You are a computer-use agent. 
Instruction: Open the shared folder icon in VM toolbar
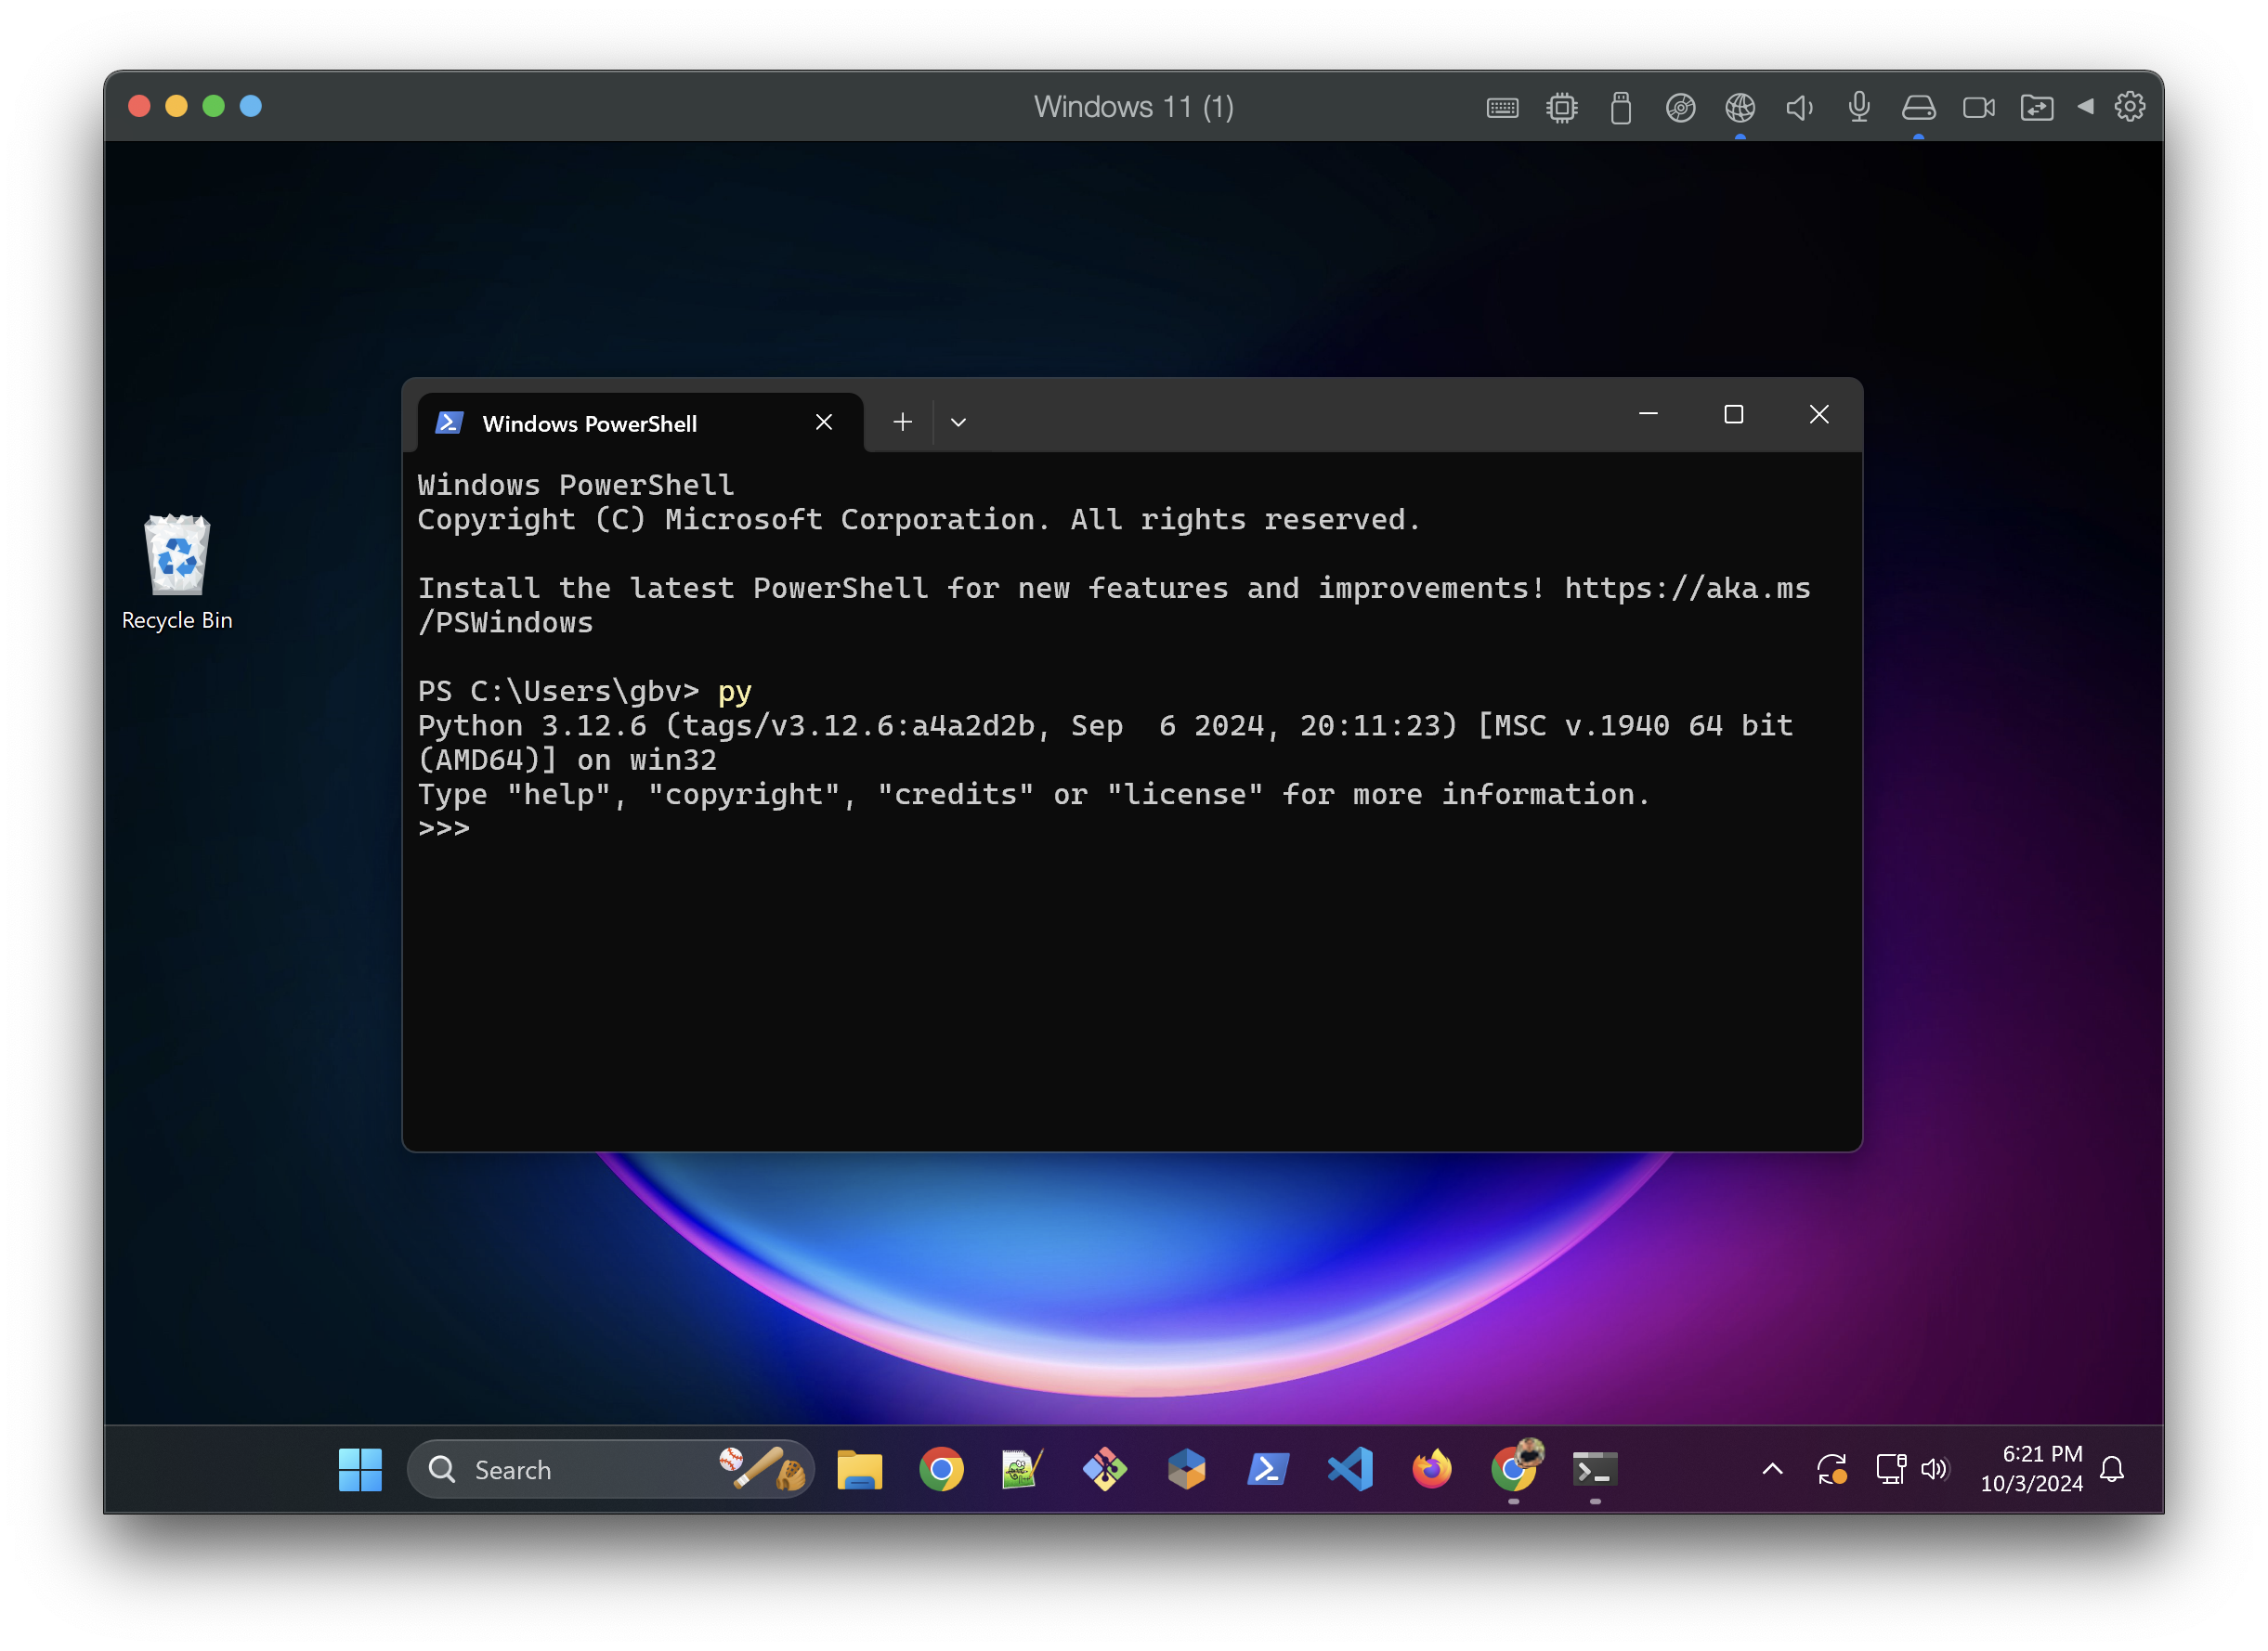pyautogui.click(x=2037, y=108)
